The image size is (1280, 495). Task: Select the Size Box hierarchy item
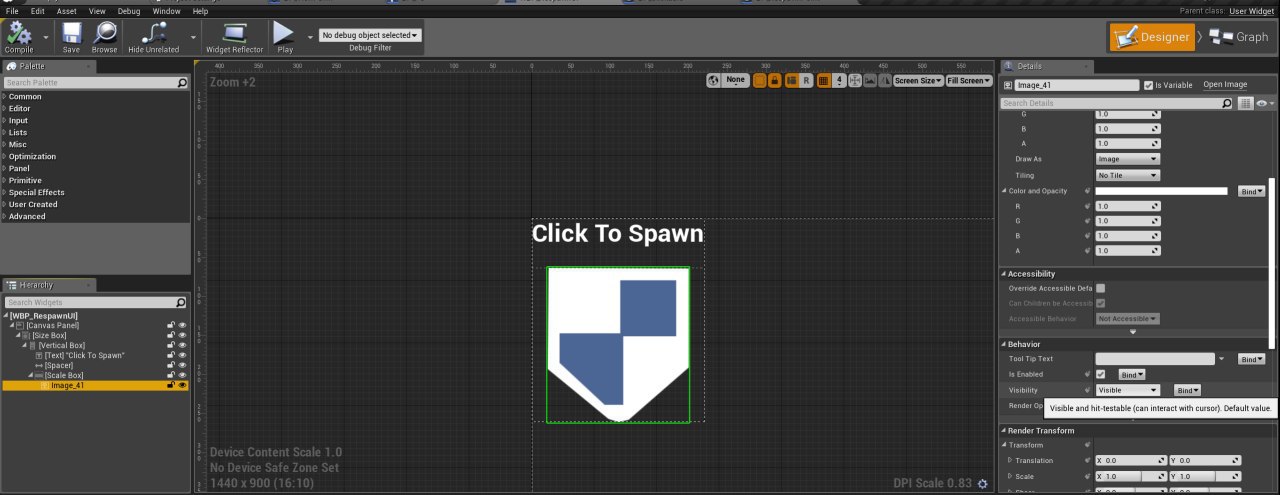point(48,335)
